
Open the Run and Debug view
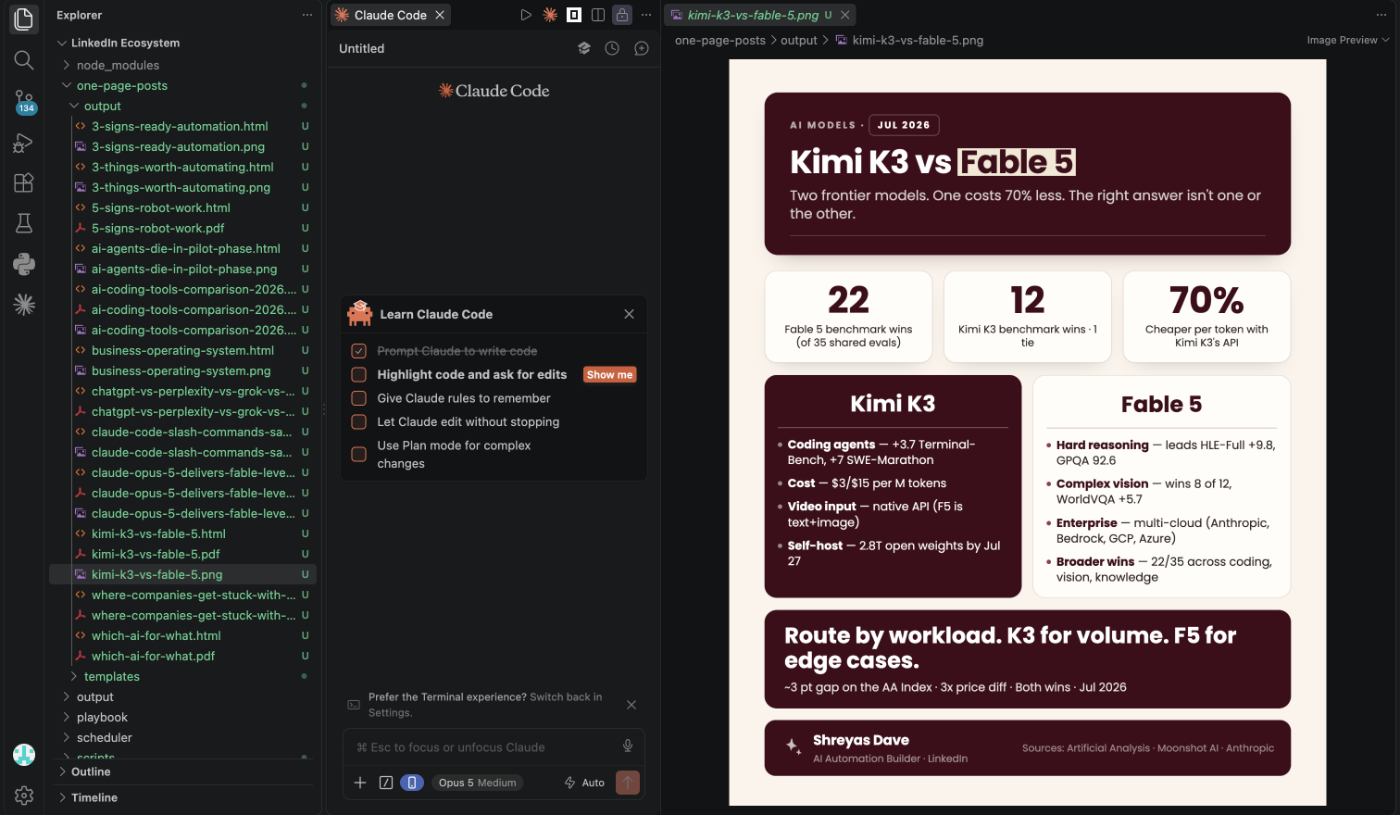click(x=24, y=143)
